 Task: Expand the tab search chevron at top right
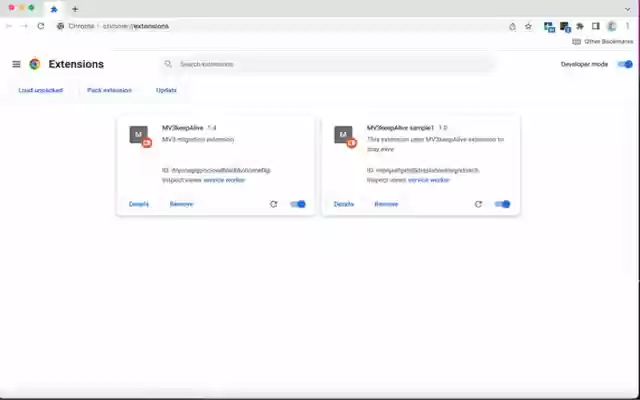tap(628, 9)
